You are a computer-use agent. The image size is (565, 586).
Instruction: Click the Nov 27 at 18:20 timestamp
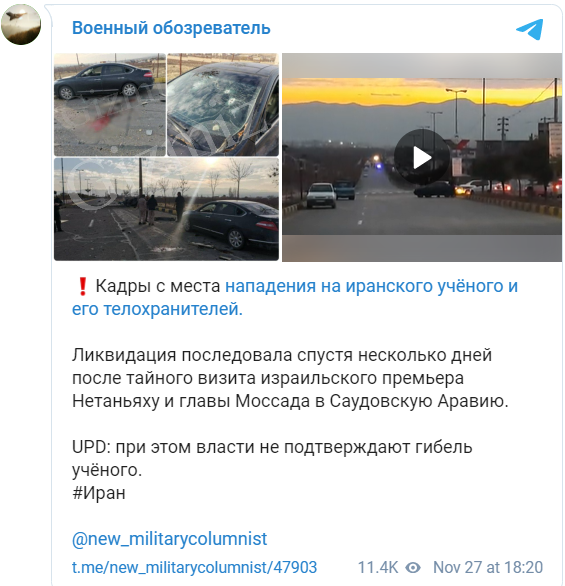(488, 568)
